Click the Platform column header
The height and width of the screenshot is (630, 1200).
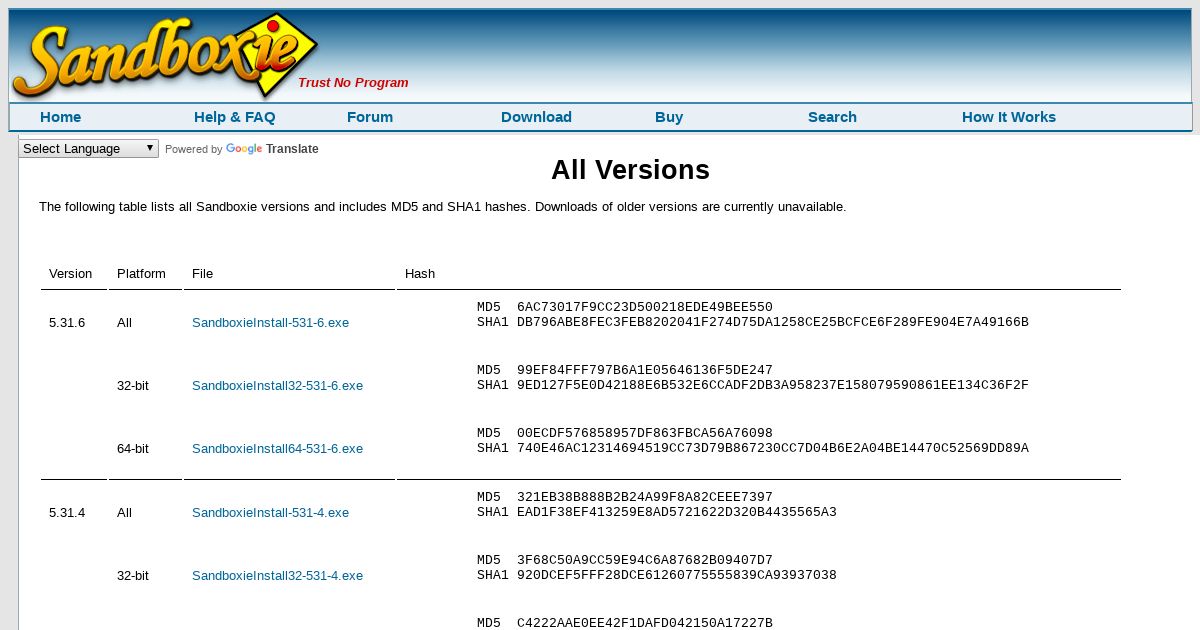[x=141, y=274]
